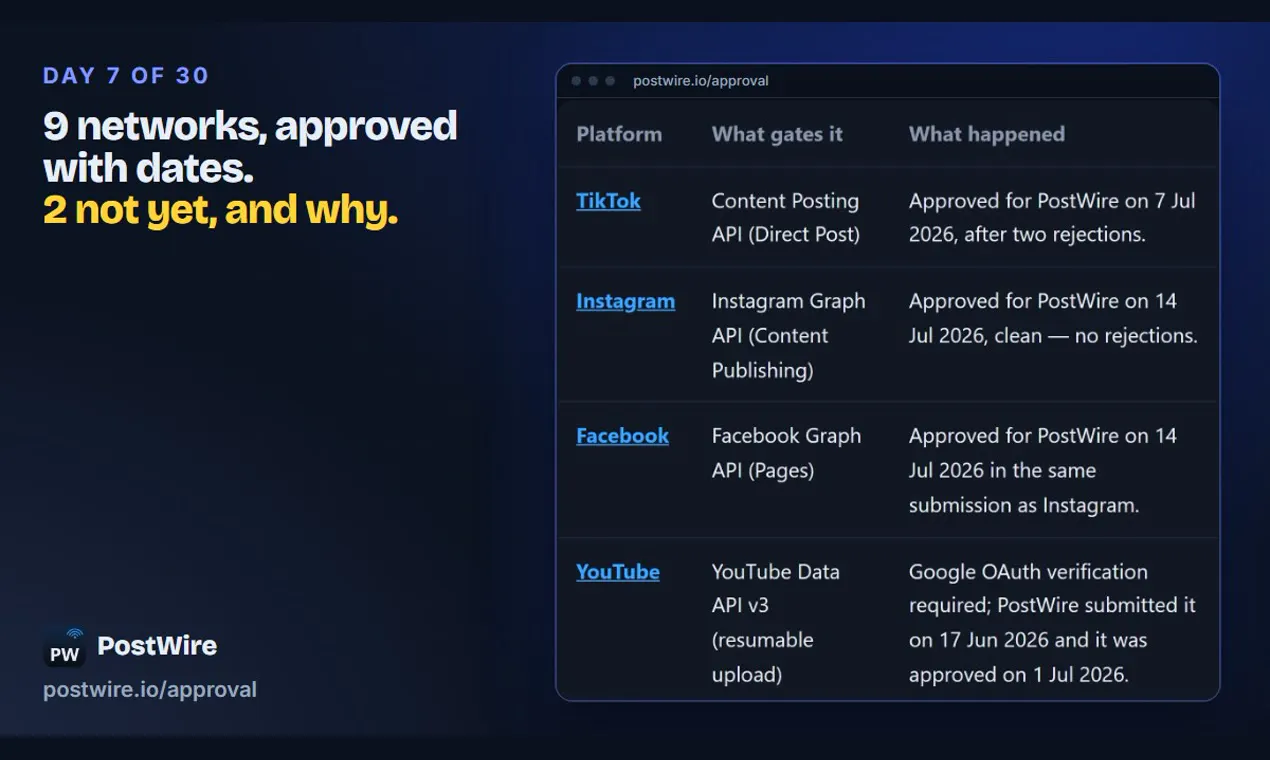Click the "9 networks, approved with dates." headline
This screenshot has width=1270, height=760.
pos(250,146)
